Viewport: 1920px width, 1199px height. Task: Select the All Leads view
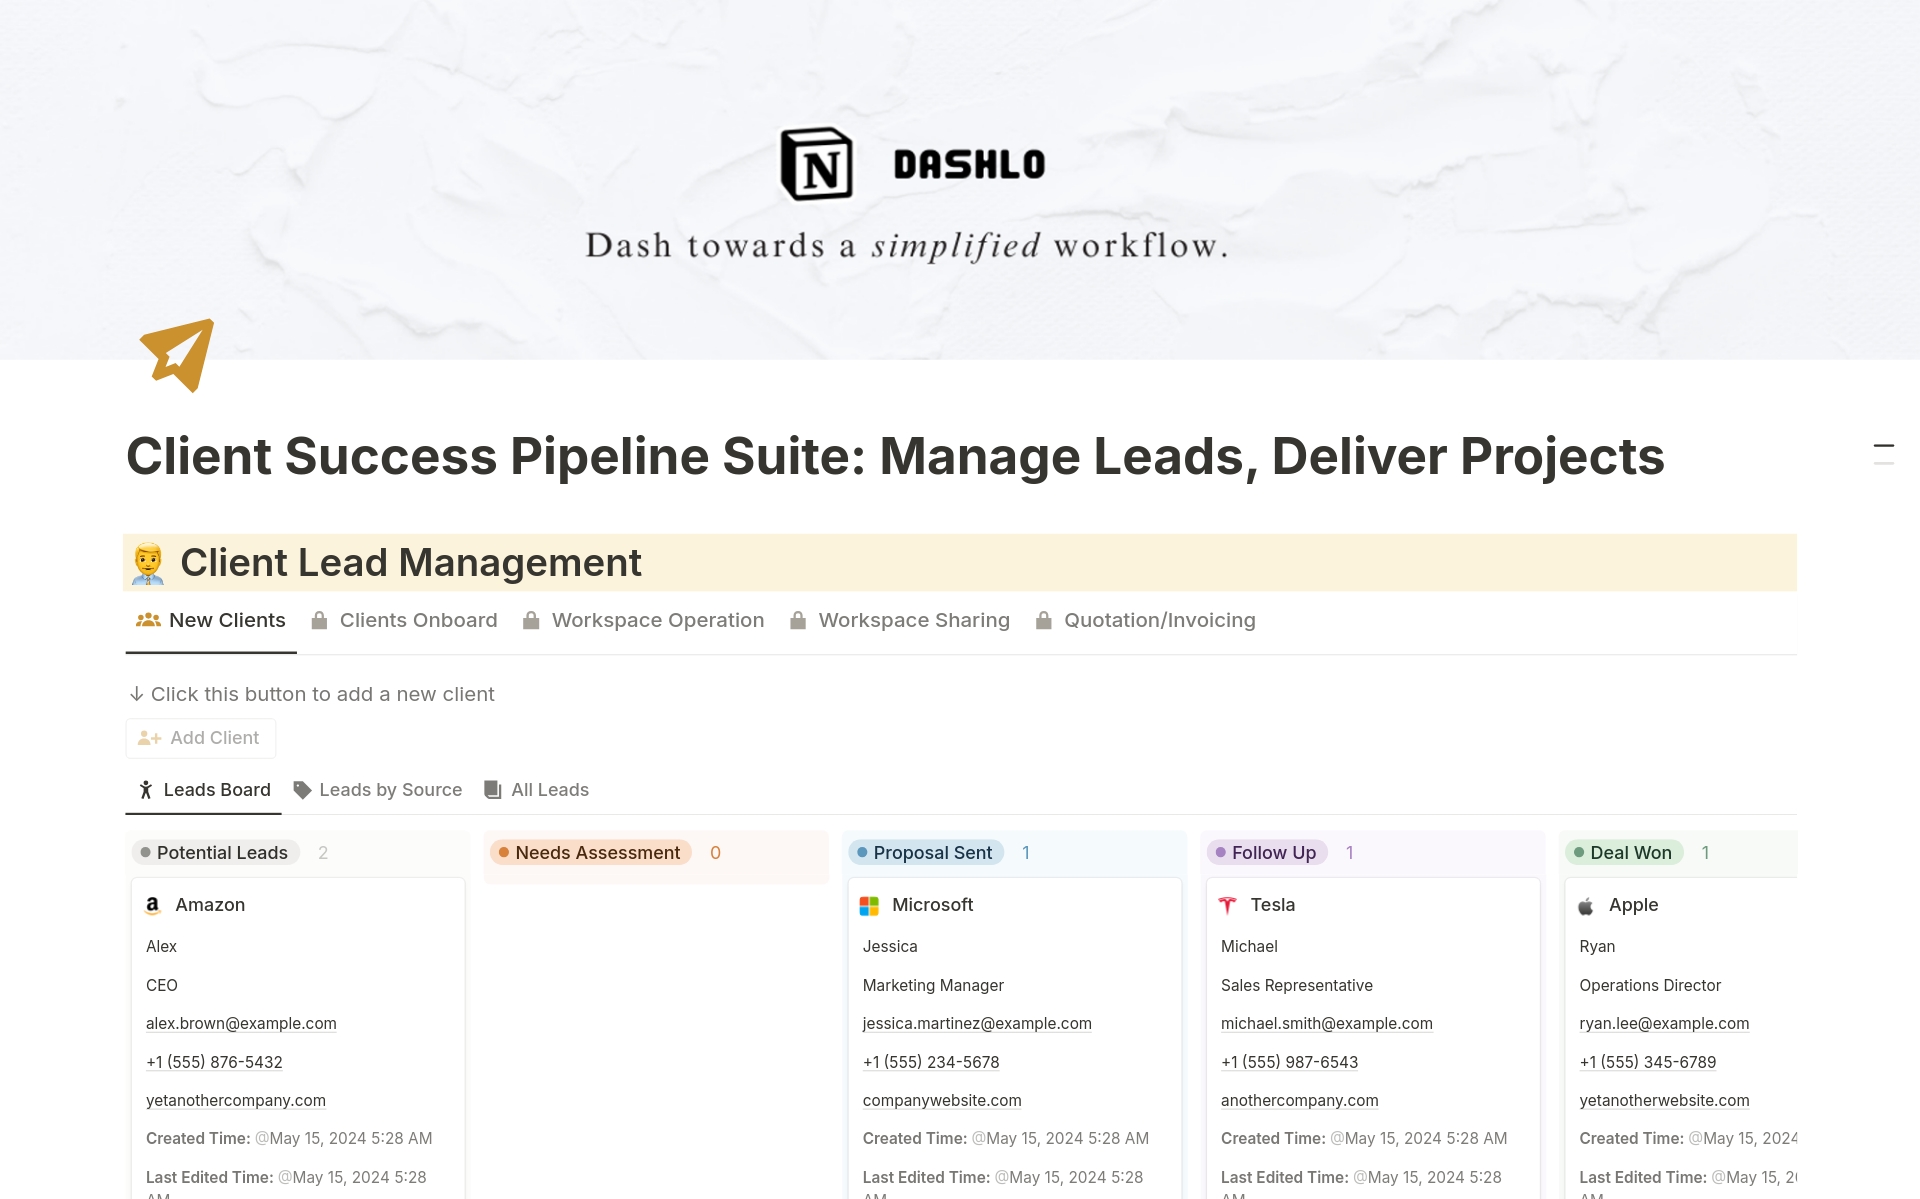click(550, 790)
